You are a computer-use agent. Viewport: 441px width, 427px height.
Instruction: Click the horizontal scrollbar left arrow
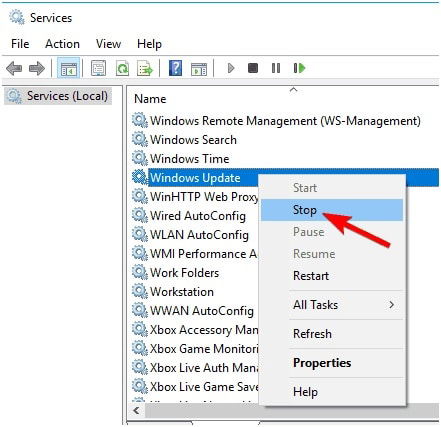[136, 410]
